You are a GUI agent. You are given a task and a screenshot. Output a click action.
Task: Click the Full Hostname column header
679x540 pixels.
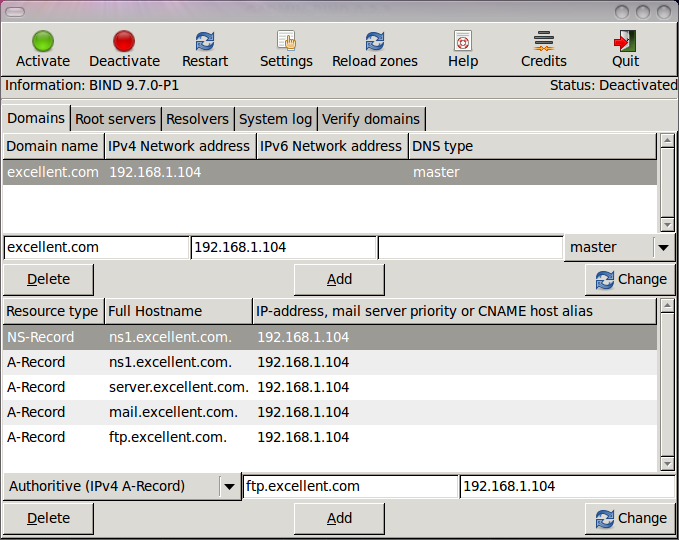coord(178,311)
